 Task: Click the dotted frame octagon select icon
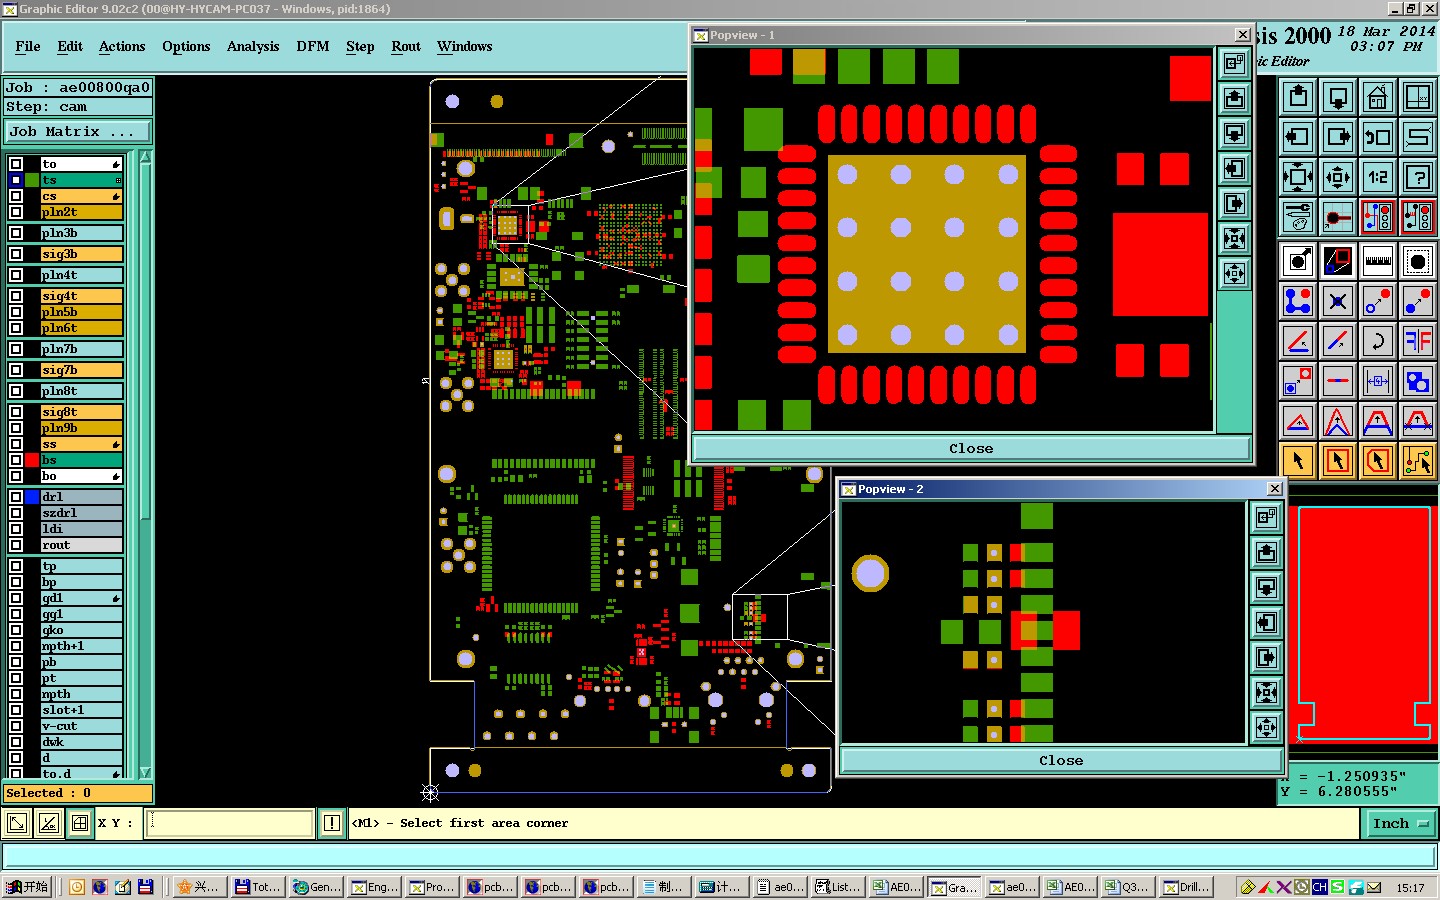1418,261
